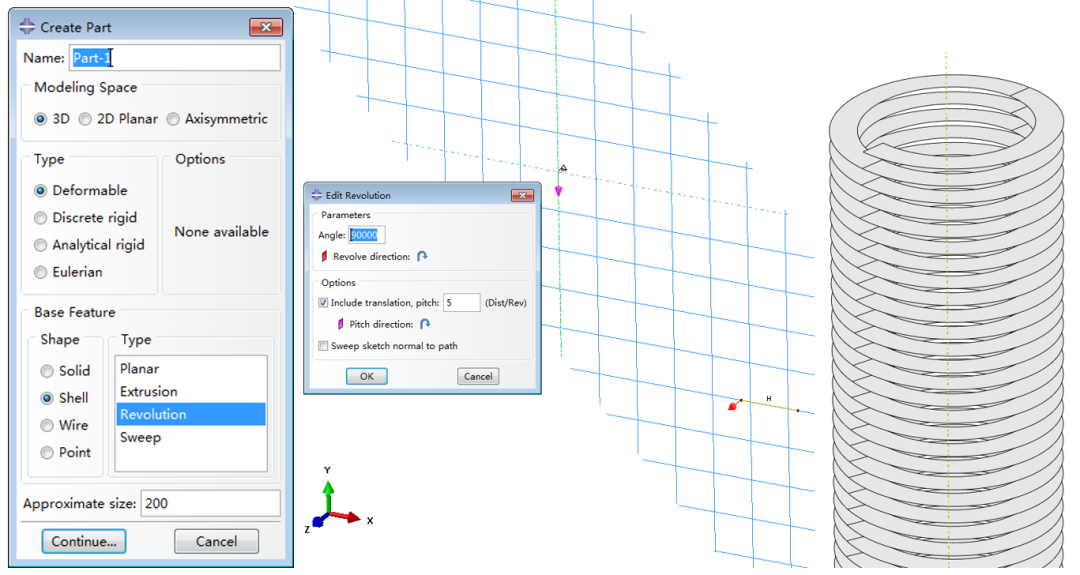Click Continue in Create Part dialog
Image resolution: width=1080 pixels, height=575 pixels.
coord(83,541)
